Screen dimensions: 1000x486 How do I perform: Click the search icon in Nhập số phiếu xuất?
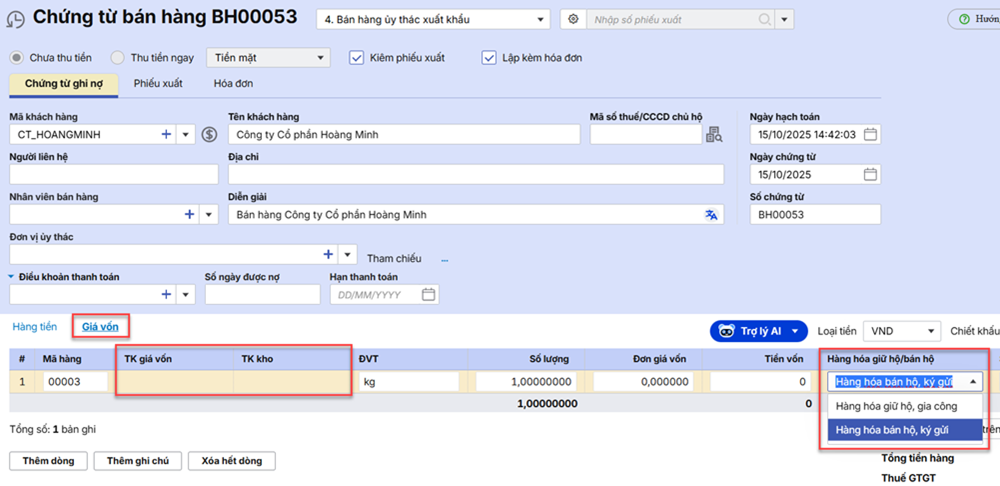coord(764,19)
